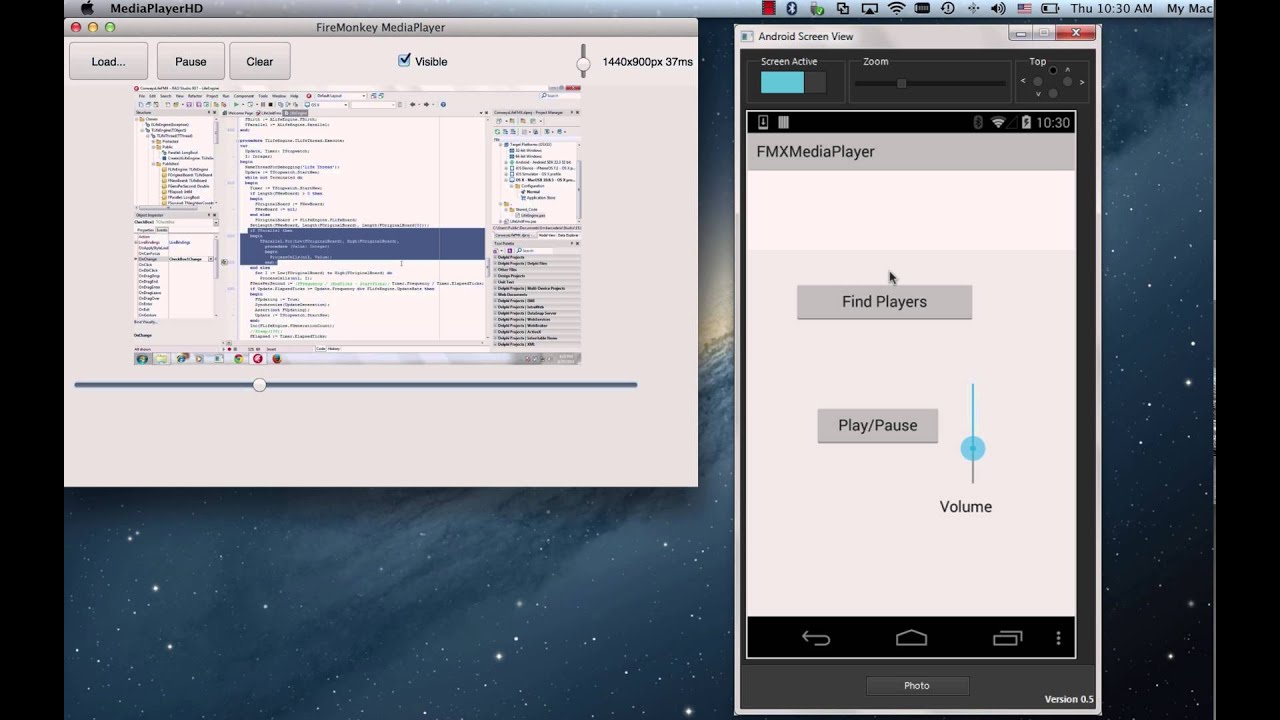Click the Version 0.5 label

point(1069,699)
